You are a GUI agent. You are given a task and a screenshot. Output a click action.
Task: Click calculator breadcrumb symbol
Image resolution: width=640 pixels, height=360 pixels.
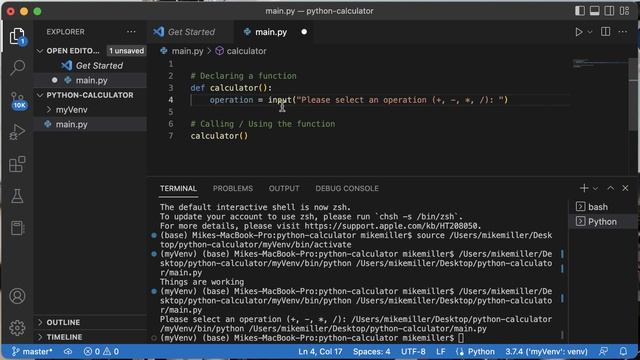pos(246,51)
